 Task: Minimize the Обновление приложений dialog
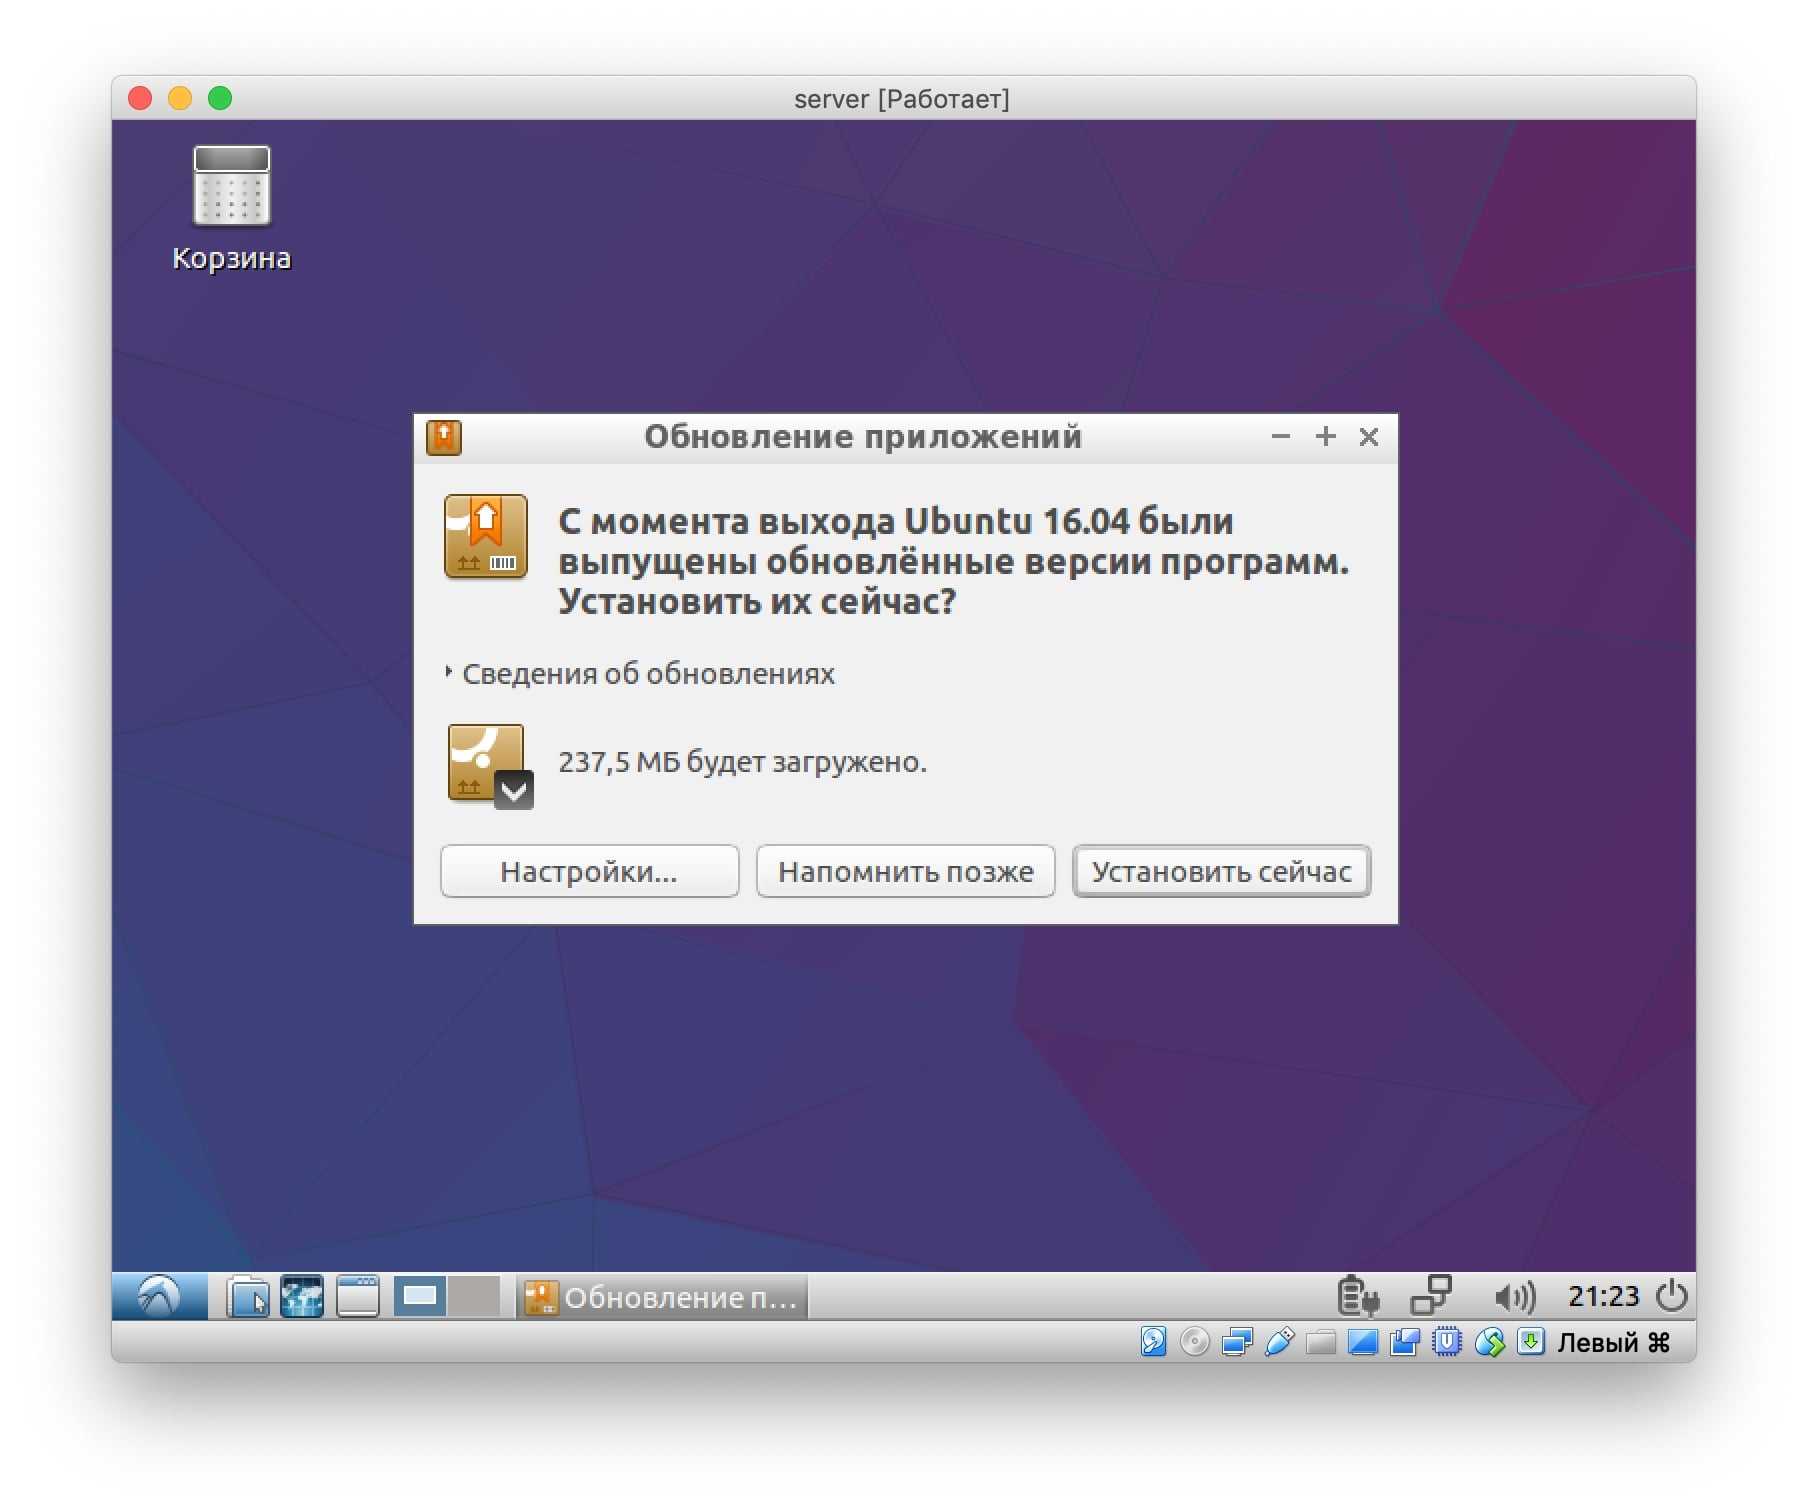click(1280, 437)
